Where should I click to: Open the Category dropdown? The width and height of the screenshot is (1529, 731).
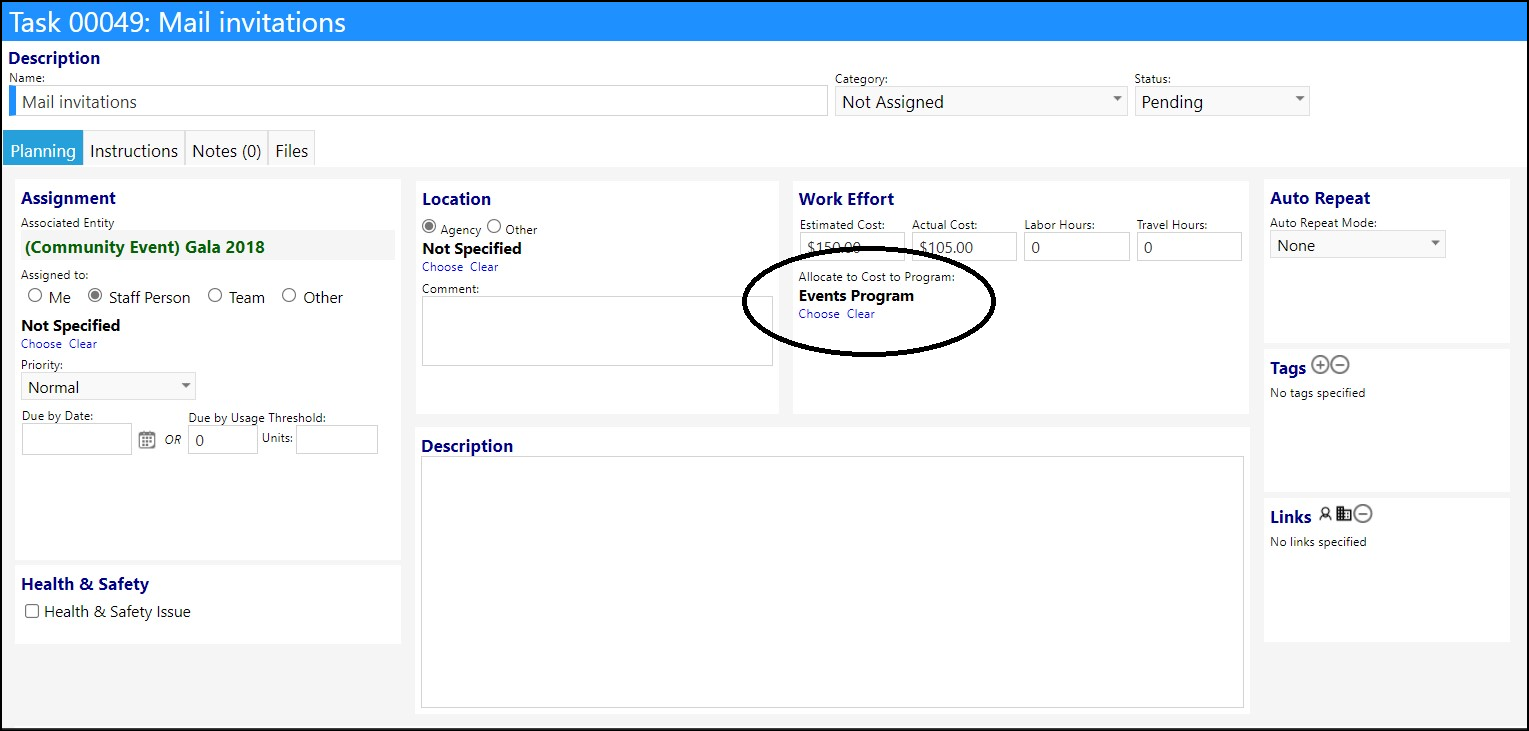[x=981, y=101]
